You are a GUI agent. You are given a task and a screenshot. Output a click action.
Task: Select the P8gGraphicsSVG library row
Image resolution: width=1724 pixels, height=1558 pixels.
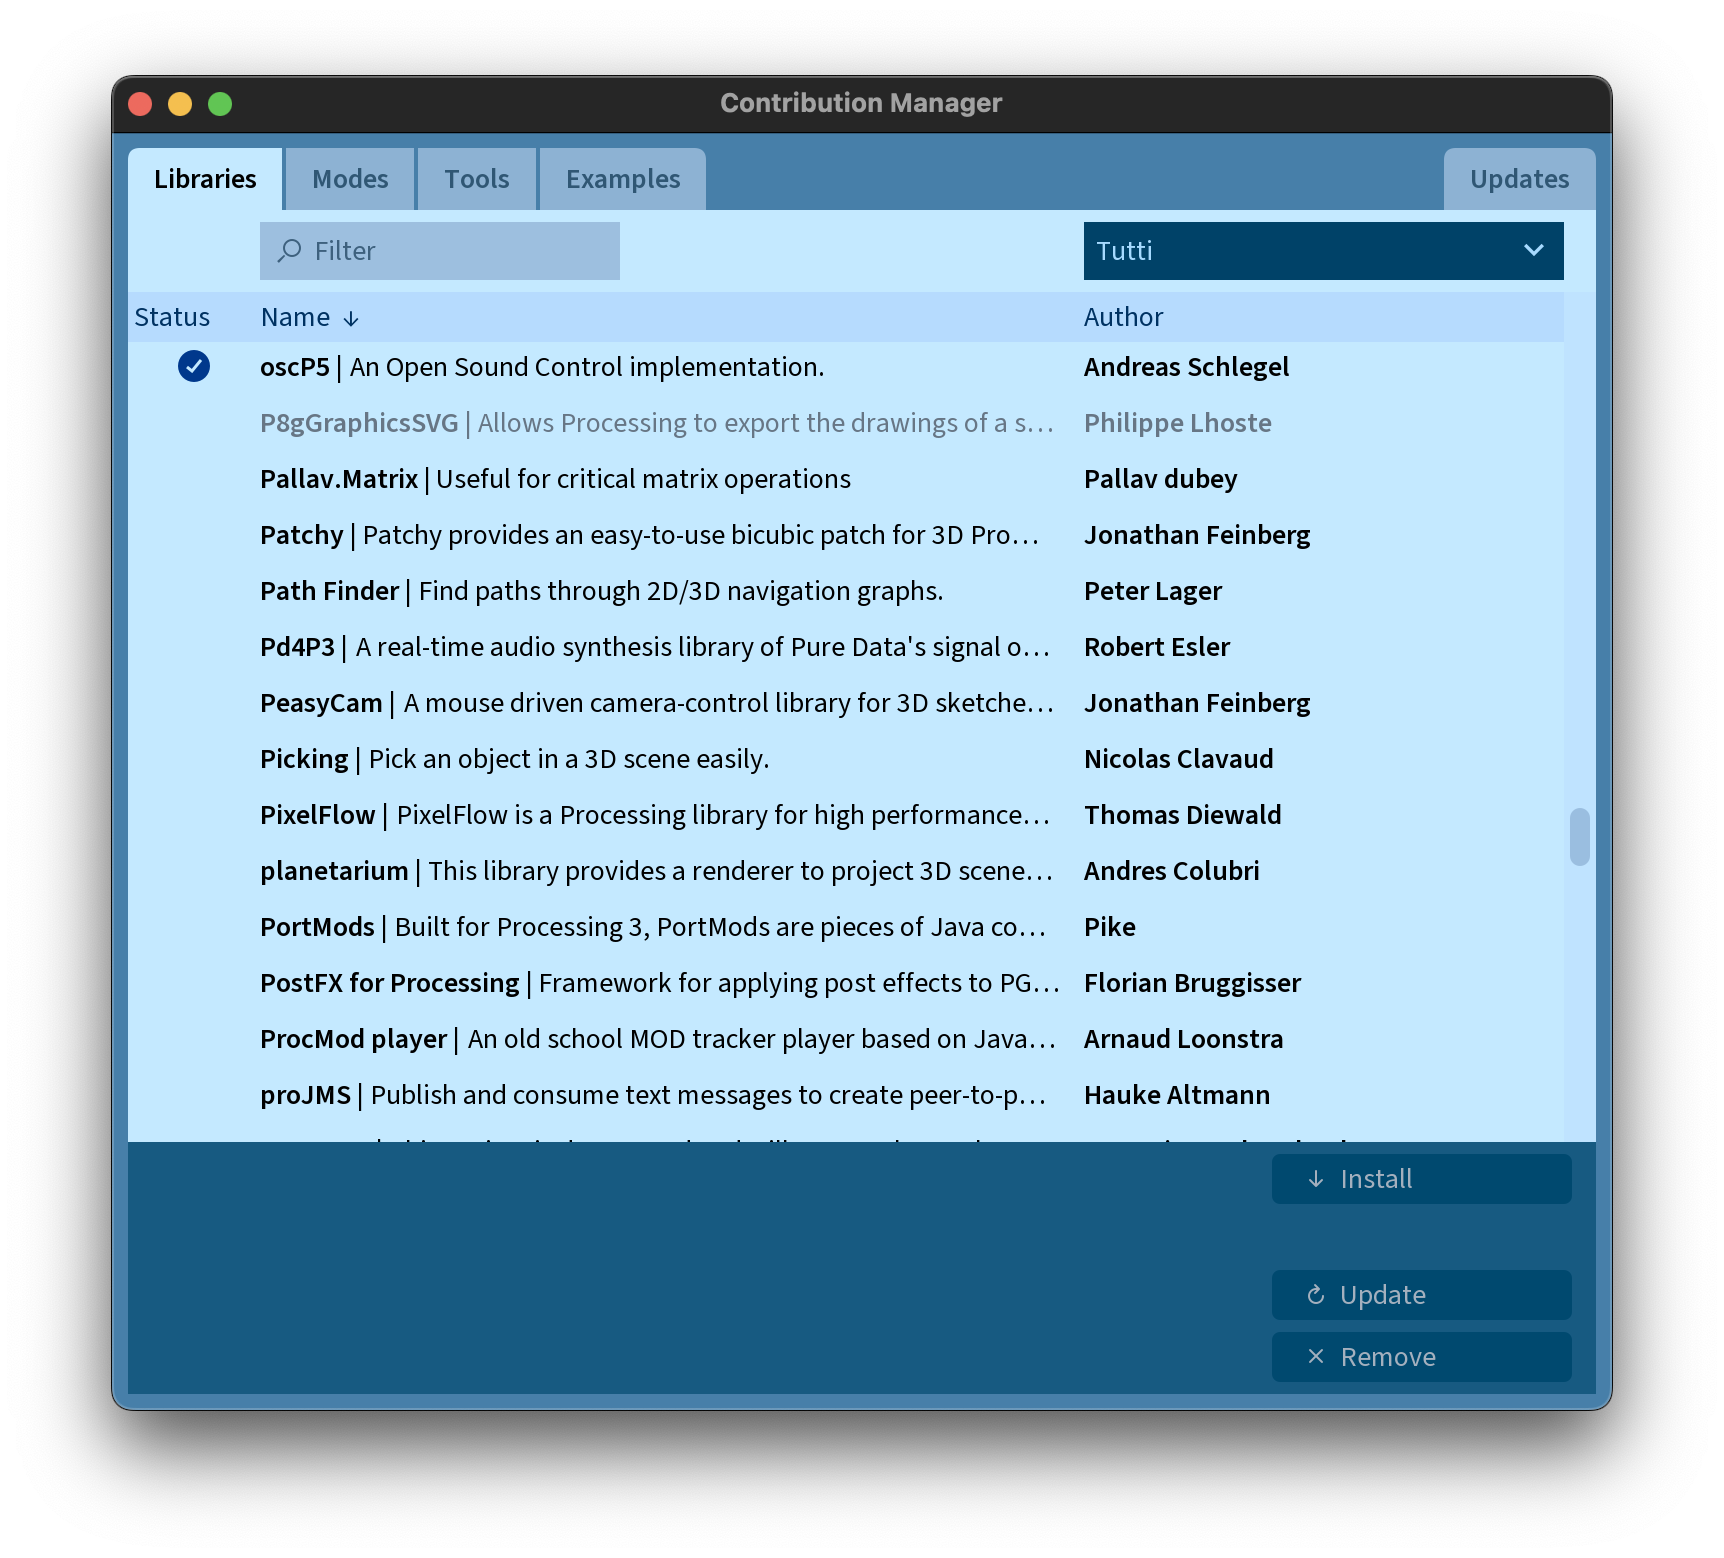[846, 423]
